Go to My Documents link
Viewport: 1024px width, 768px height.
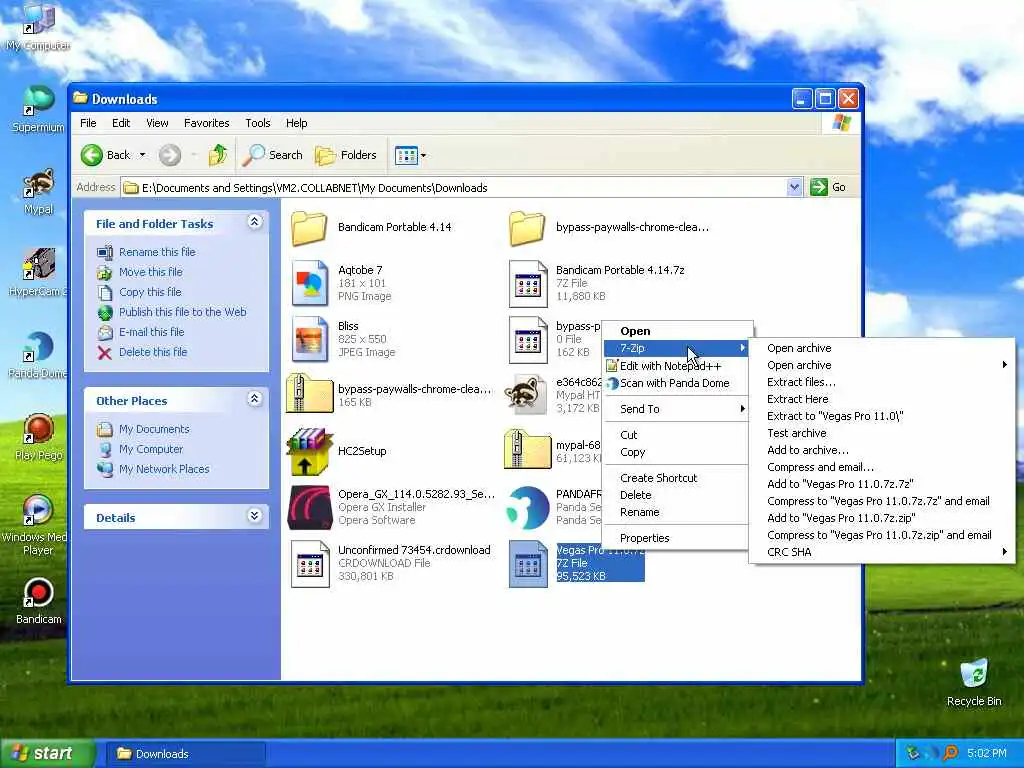point(154,429)
